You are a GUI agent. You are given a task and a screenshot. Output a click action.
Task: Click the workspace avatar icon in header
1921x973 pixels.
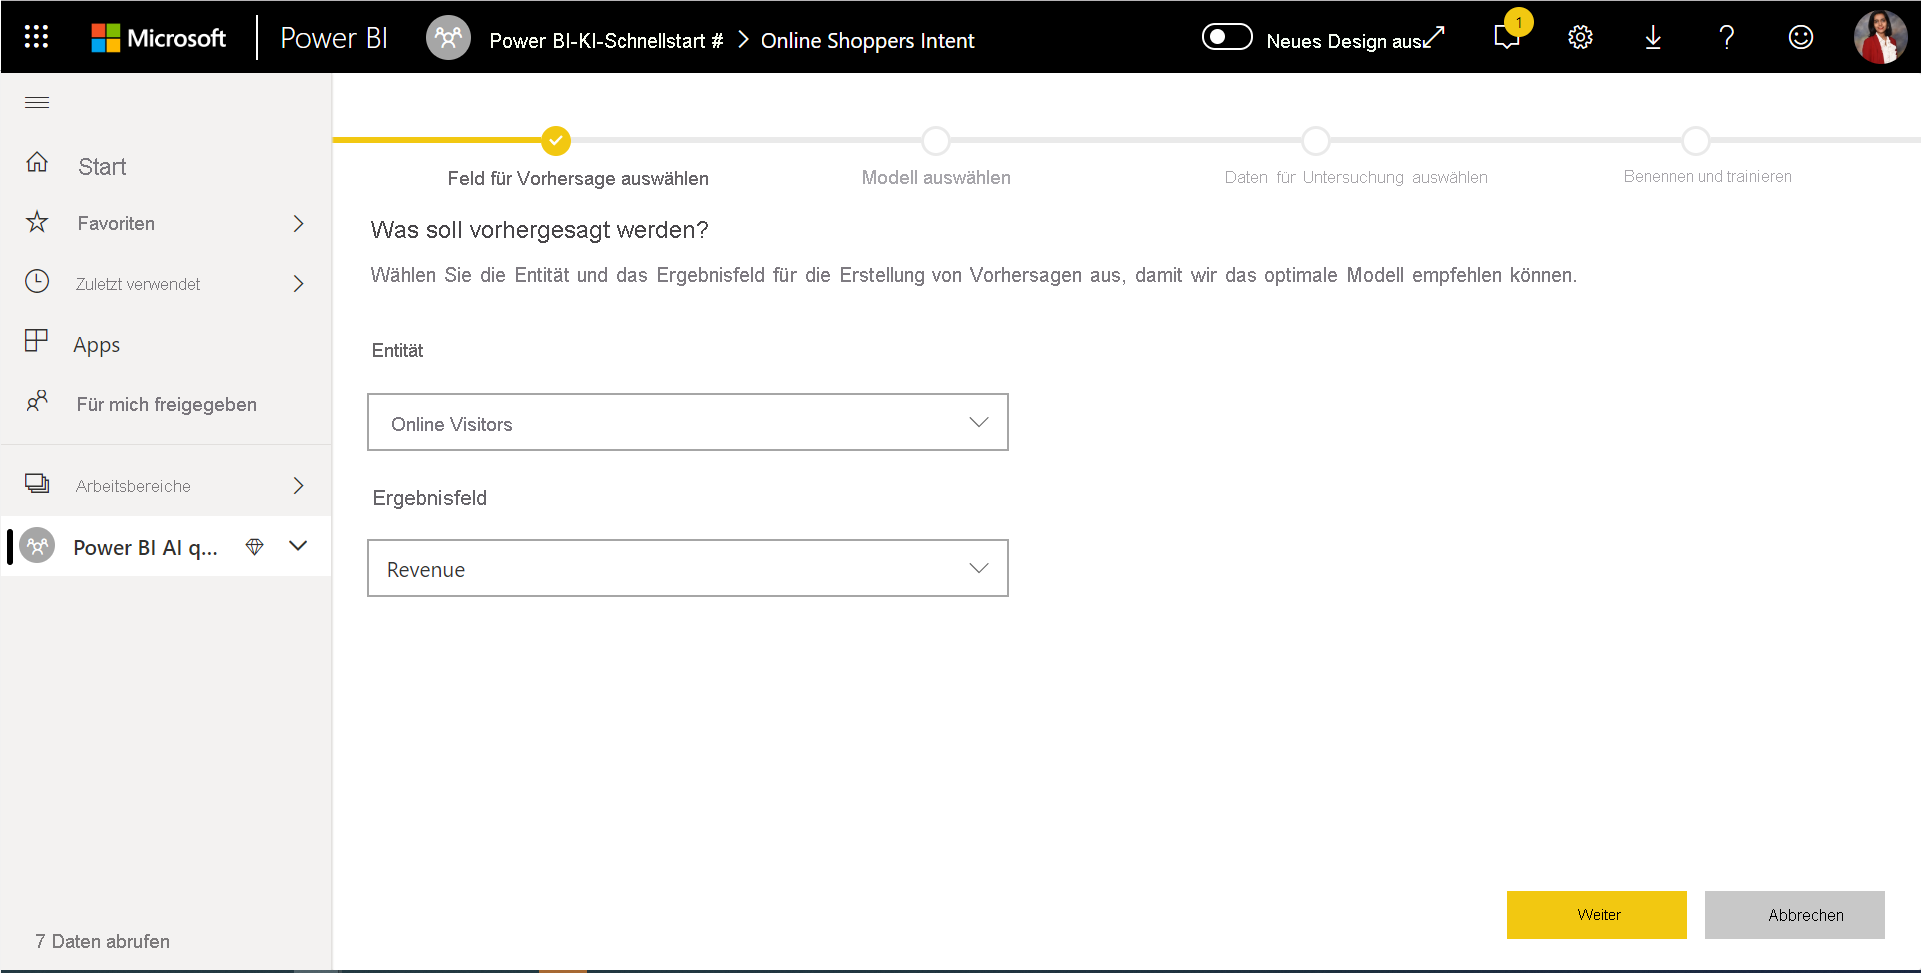point(448,38)
